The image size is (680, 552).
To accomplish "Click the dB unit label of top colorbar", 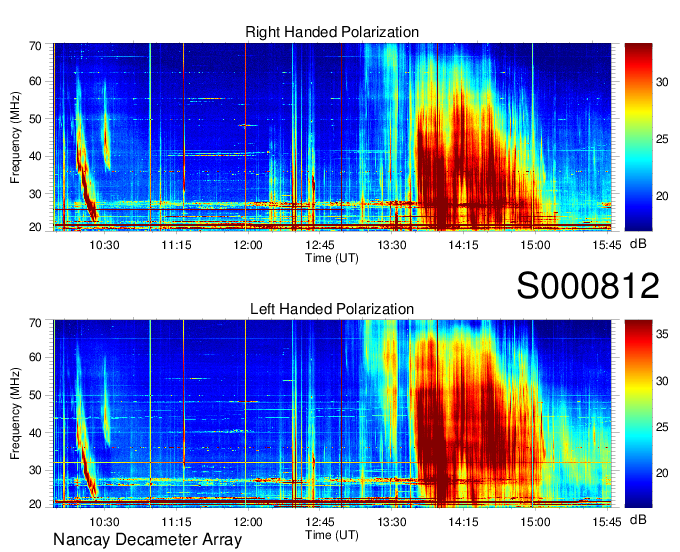I will coord(638,244).
